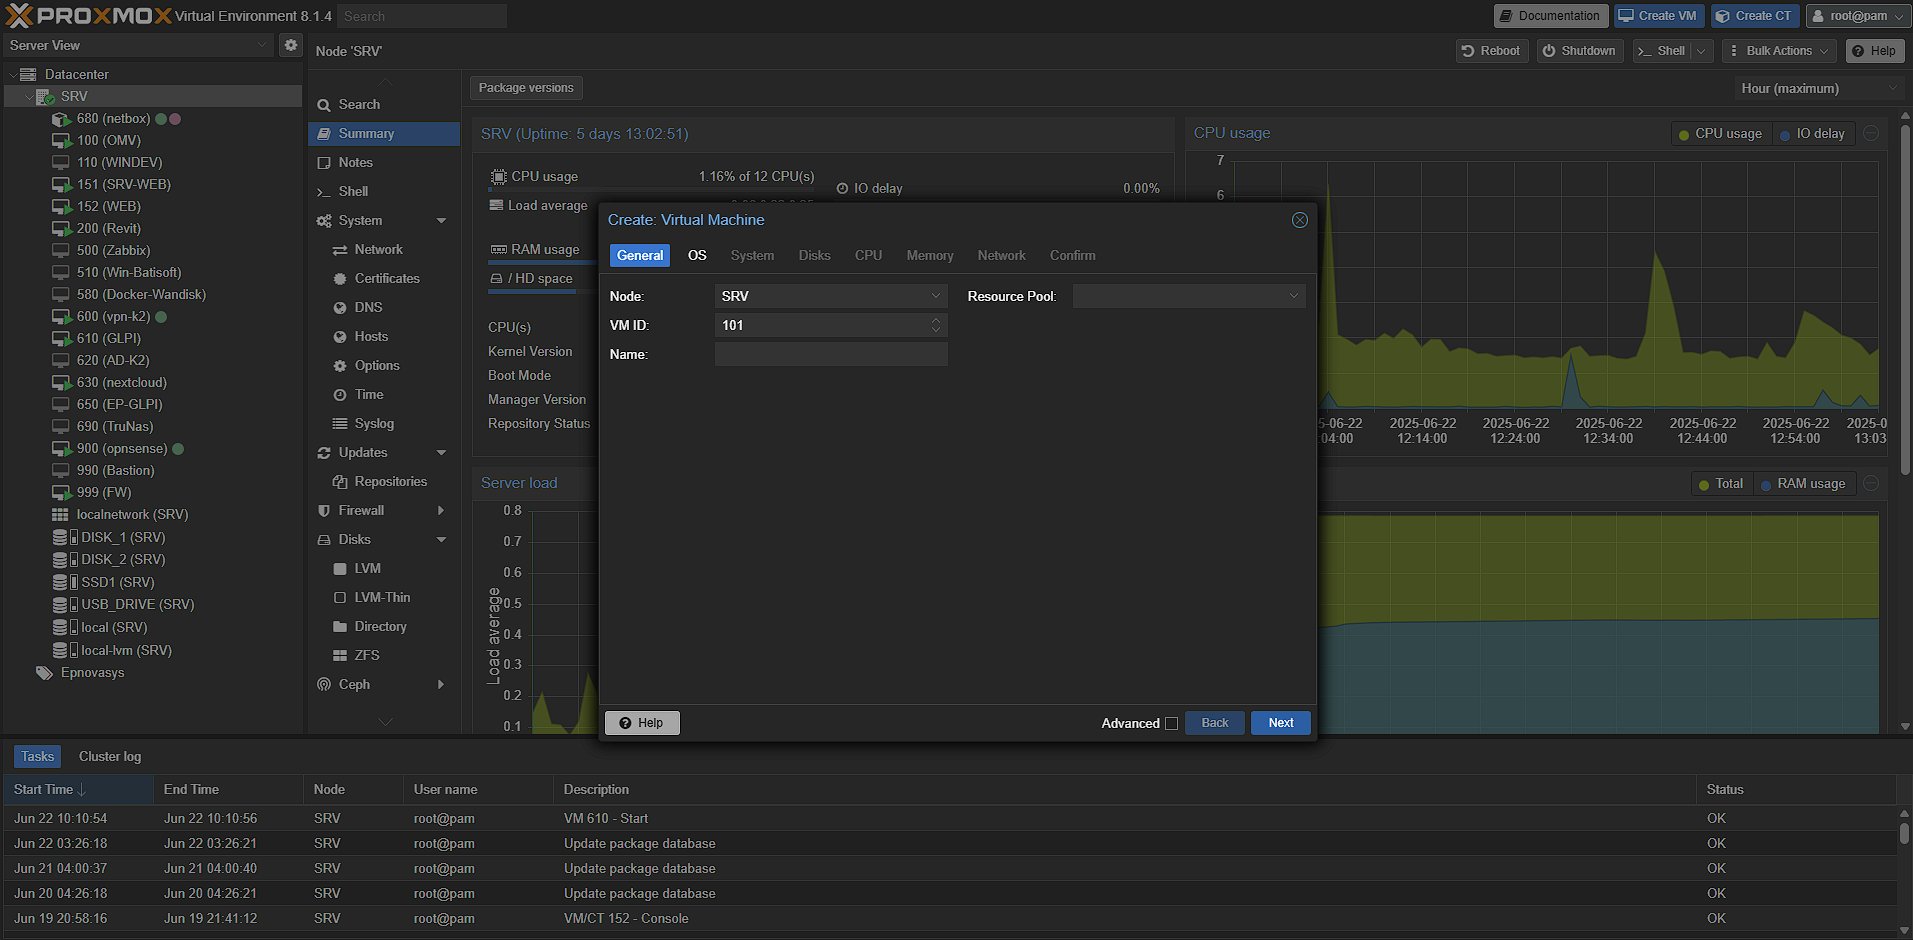Click the Help button in the node toolbar
Screen dimensions: 1913x940
[x=1874, y=51]
